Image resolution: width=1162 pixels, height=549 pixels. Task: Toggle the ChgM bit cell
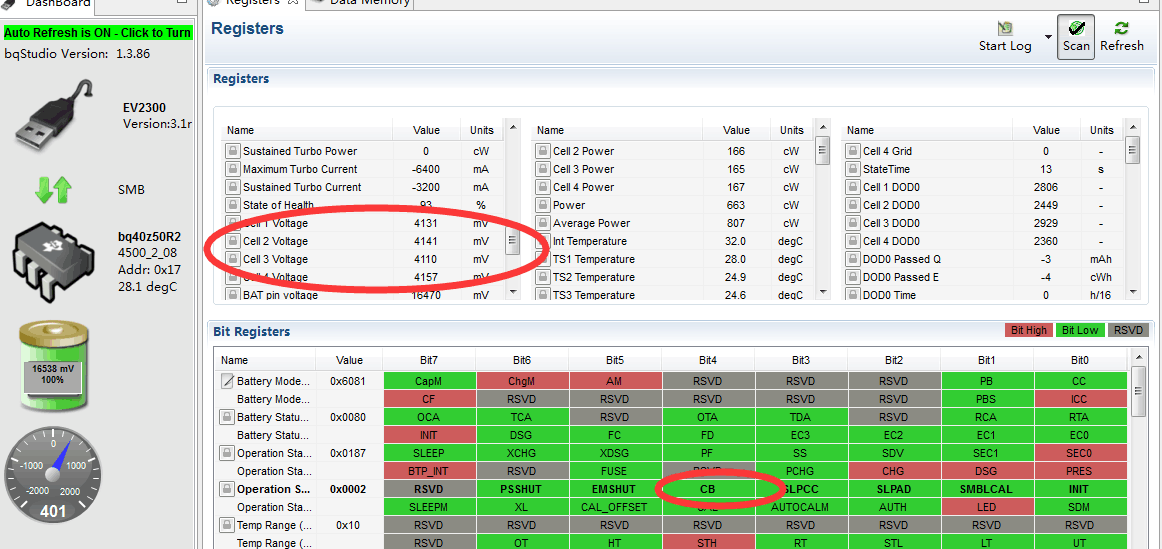tap(522, 382)
